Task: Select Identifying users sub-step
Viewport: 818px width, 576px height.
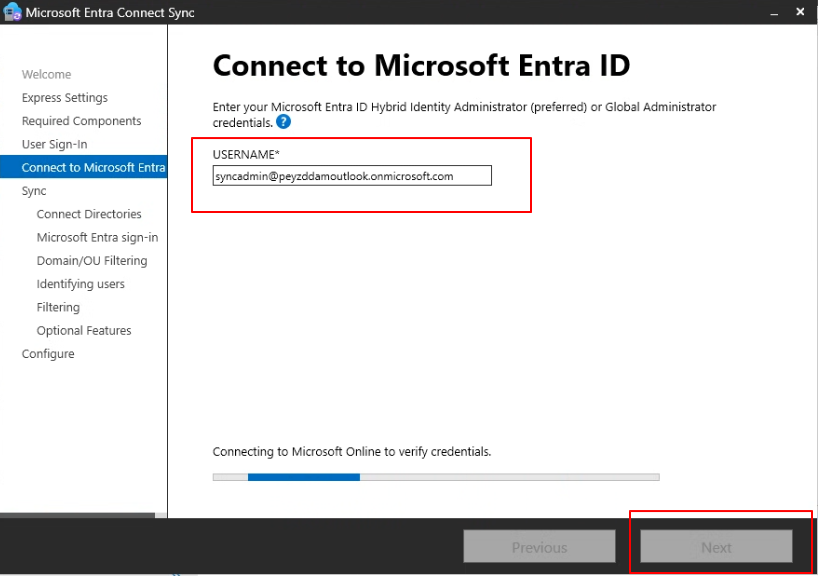Action: (x=80, y=284)
